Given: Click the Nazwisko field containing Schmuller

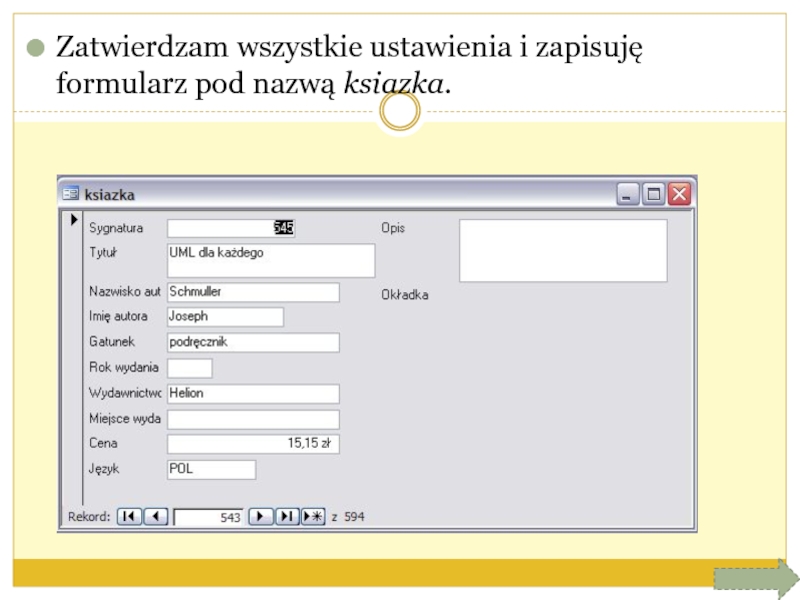Looking at the screenshot, I should 252,292.
